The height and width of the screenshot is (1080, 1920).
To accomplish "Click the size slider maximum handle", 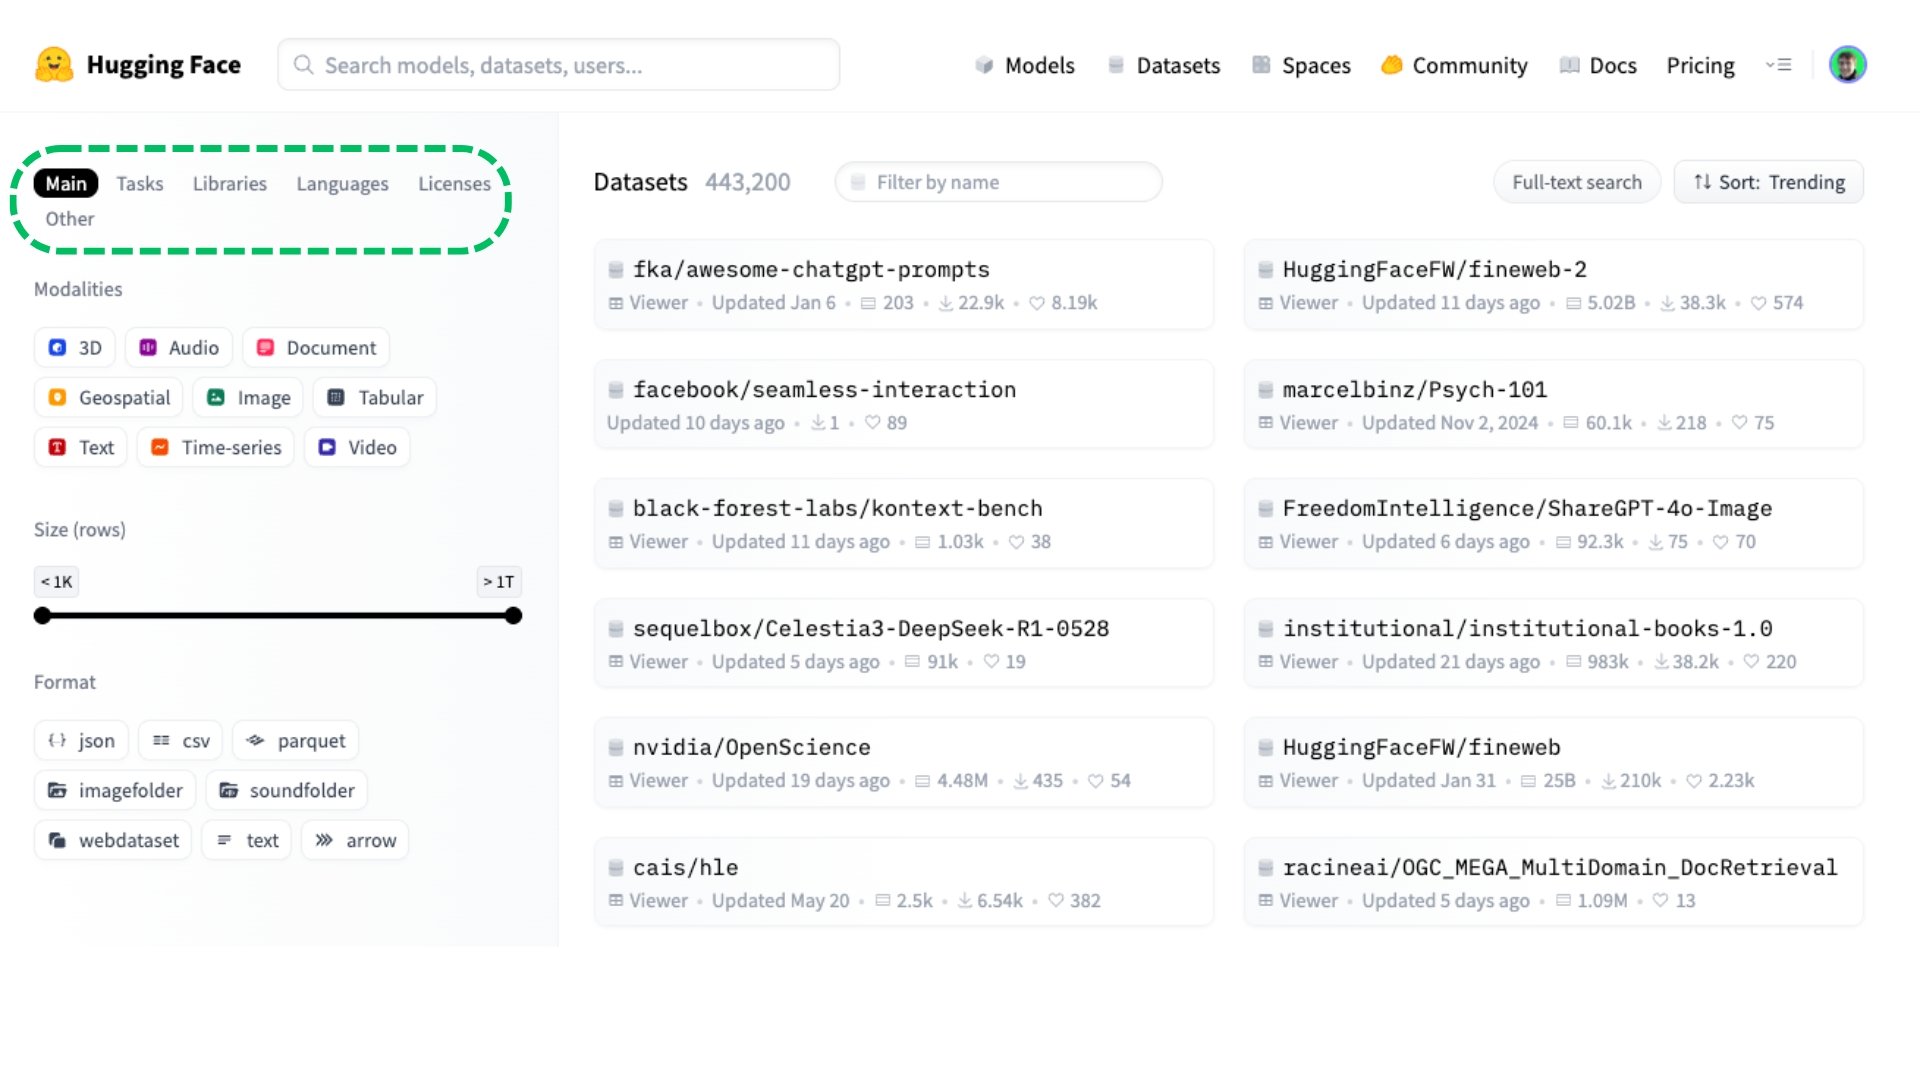I will pyautogui.click(x=513, y=616).
